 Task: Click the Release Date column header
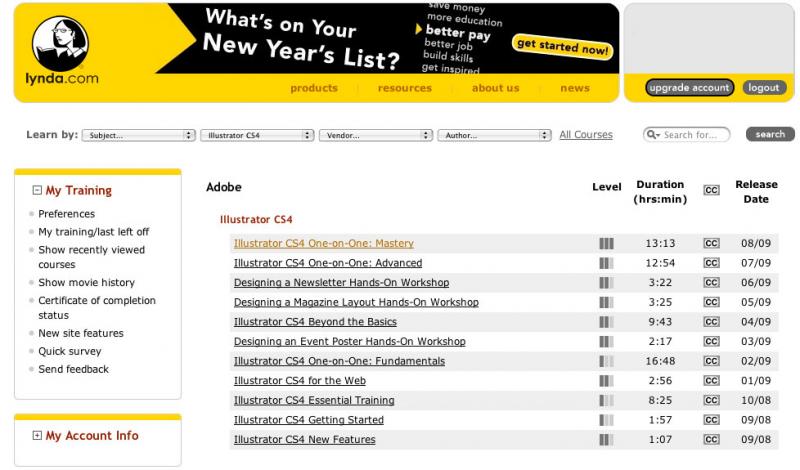coord(756,192)
